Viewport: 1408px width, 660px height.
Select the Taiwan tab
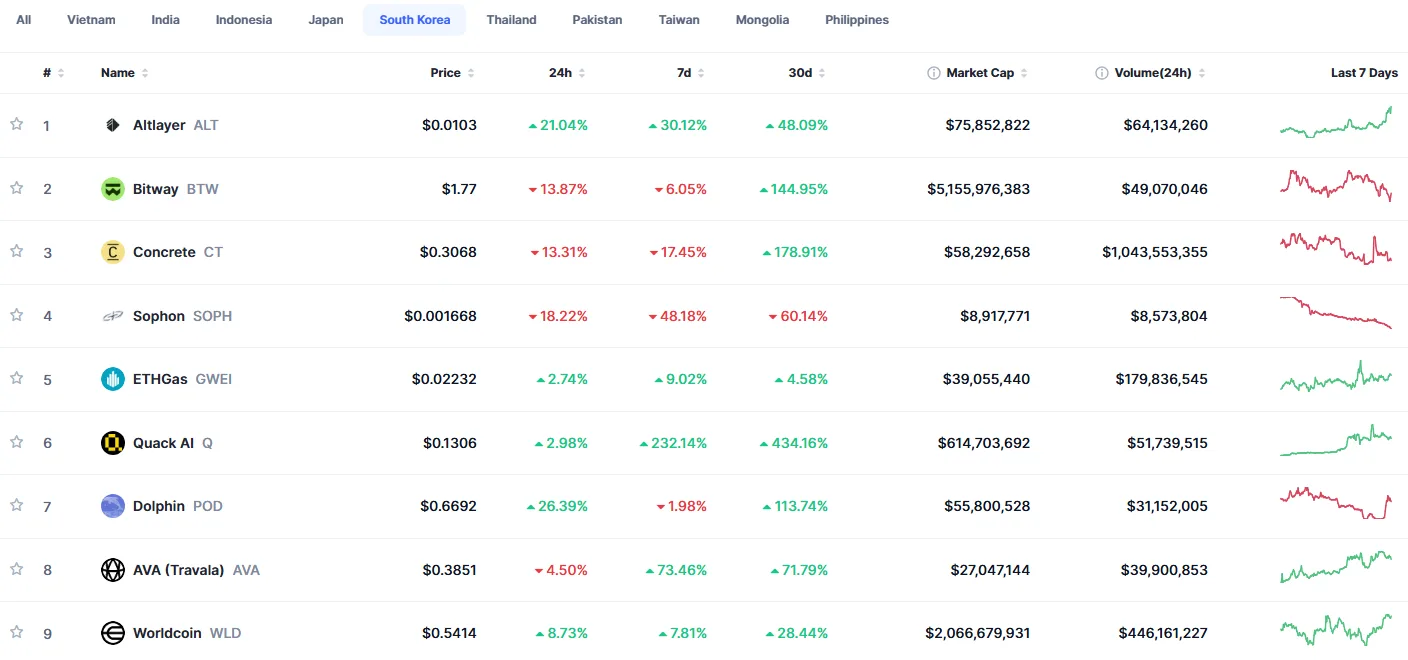pos(679,20)
